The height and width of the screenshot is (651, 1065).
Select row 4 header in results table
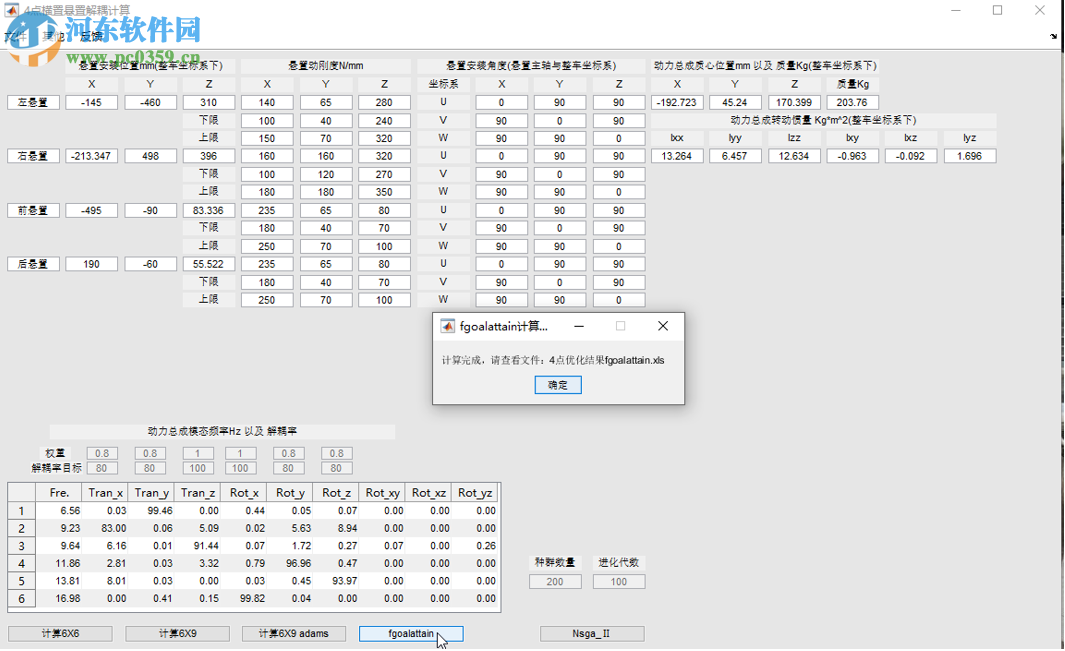[x=20, y=564]
